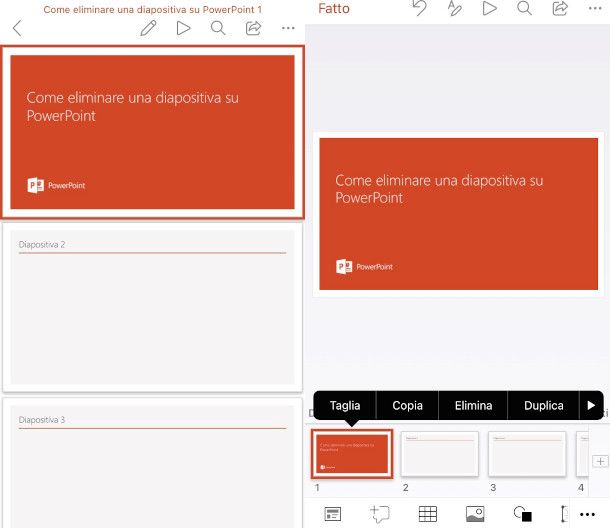Open the more options ellipsis in the left window
This screenshot has height=528, width=610.
tap(288, 28)
